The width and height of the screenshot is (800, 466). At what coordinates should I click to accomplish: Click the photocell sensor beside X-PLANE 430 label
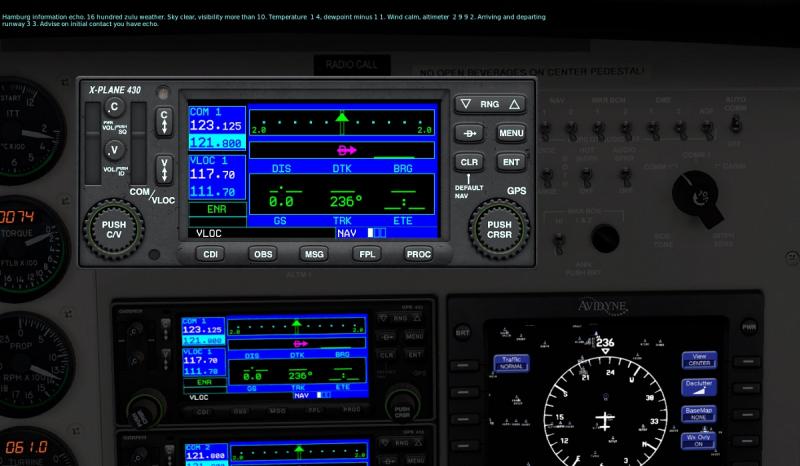pos(163,93)
